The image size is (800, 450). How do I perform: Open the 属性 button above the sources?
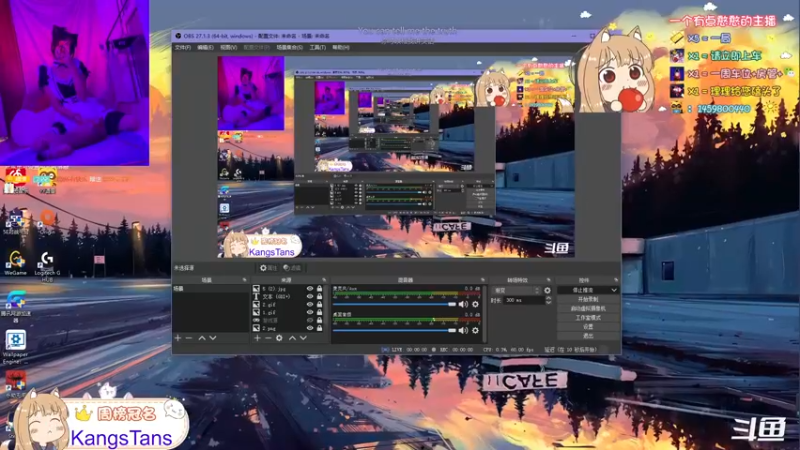click(268, 268)
